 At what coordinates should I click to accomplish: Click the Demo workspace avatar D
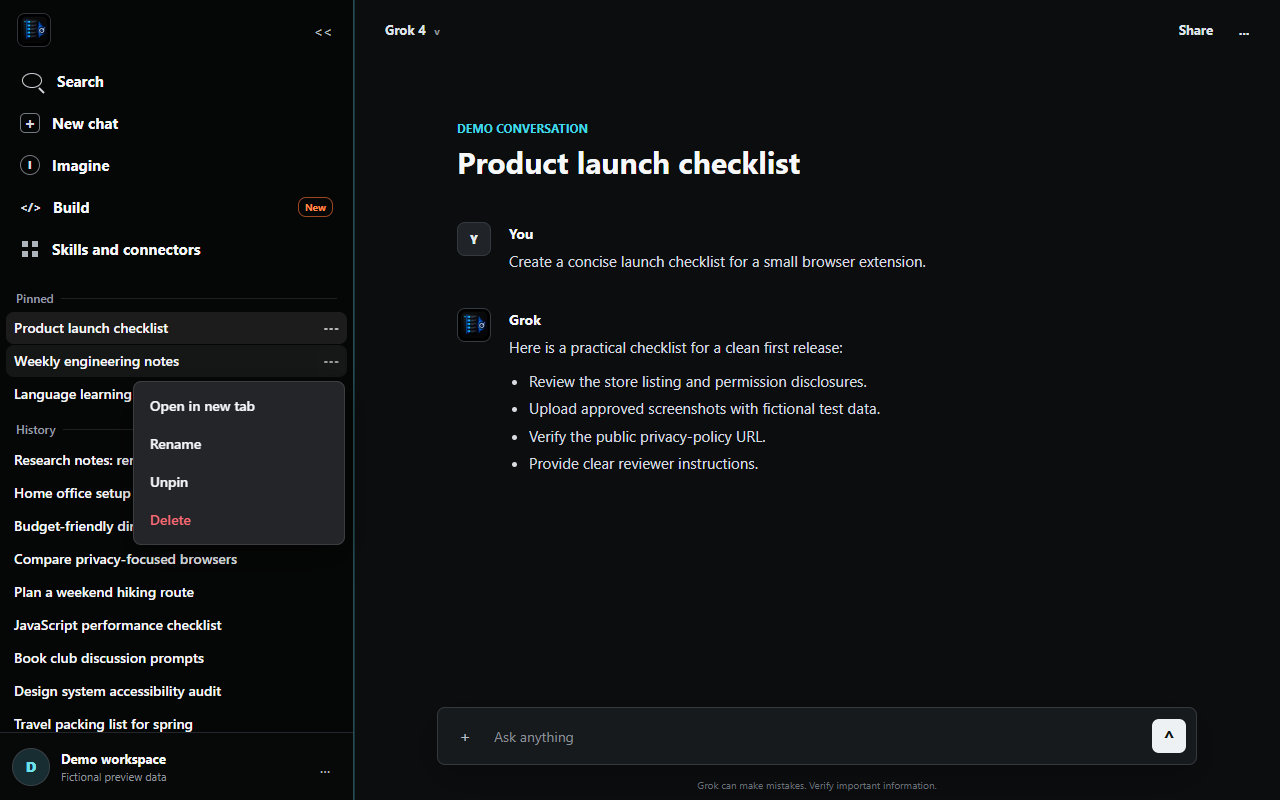pos(31,767)
